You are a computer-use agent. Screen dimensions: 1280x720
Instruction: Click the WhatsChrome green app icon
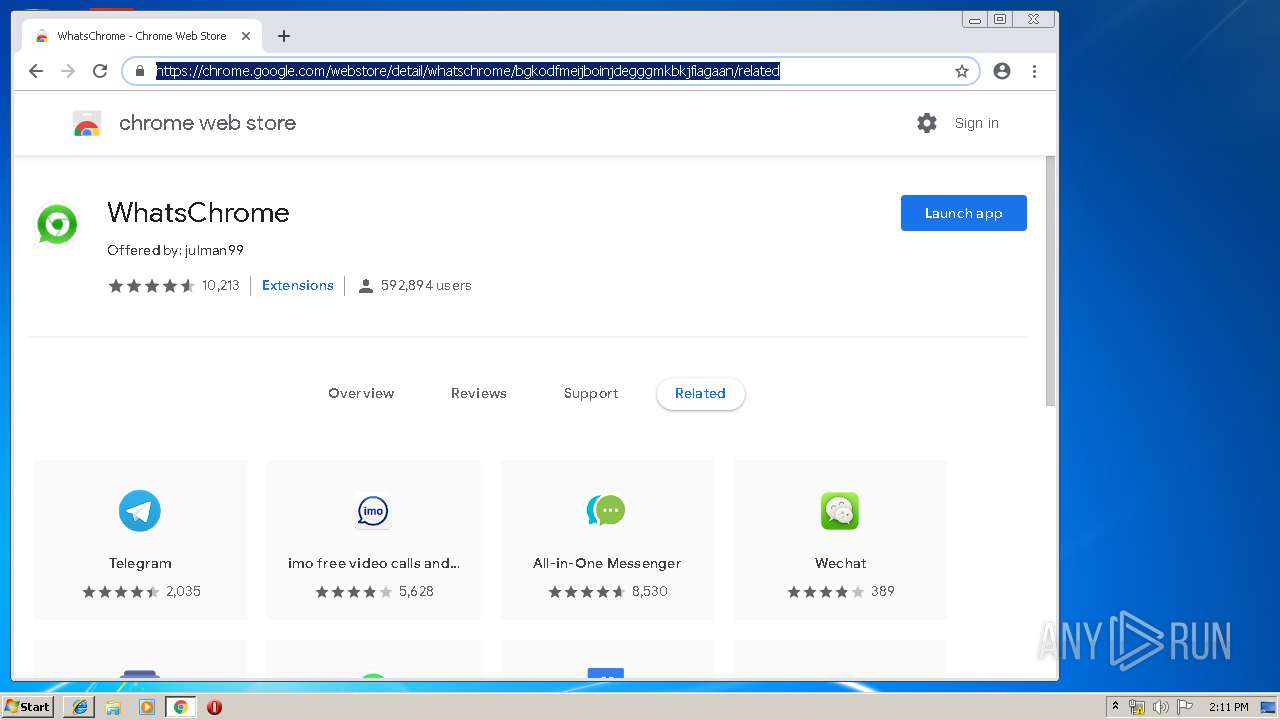[57, 224]
